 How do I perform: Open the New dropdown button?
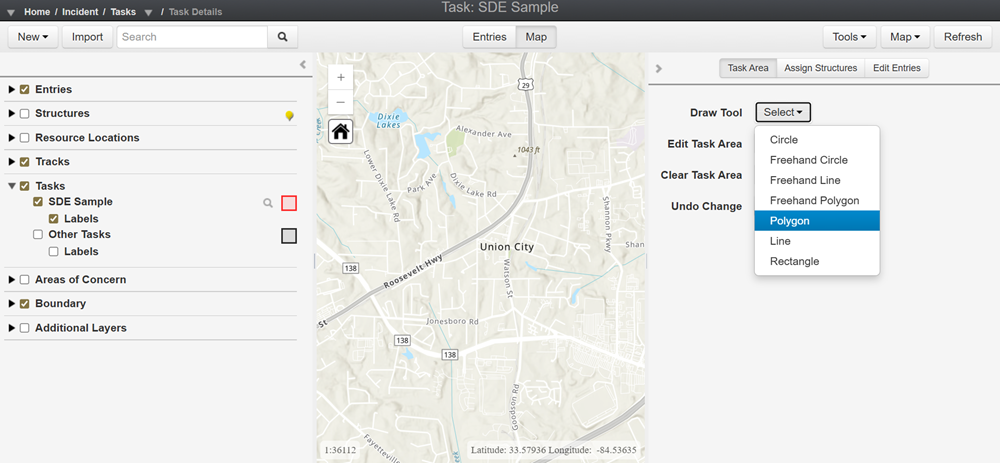pos(33,37)
